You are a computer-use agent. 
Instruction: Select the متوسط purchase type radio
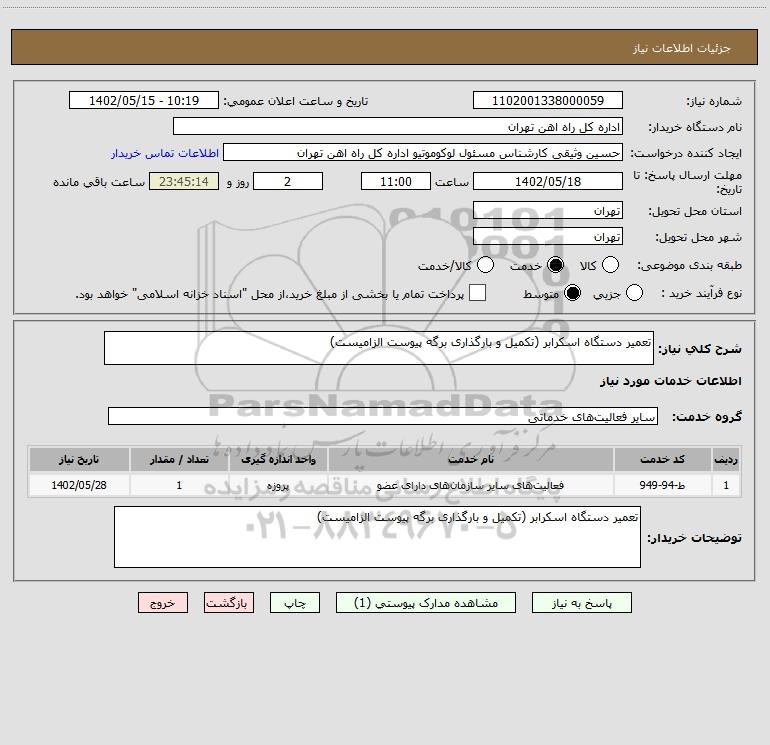click(573, 293)
